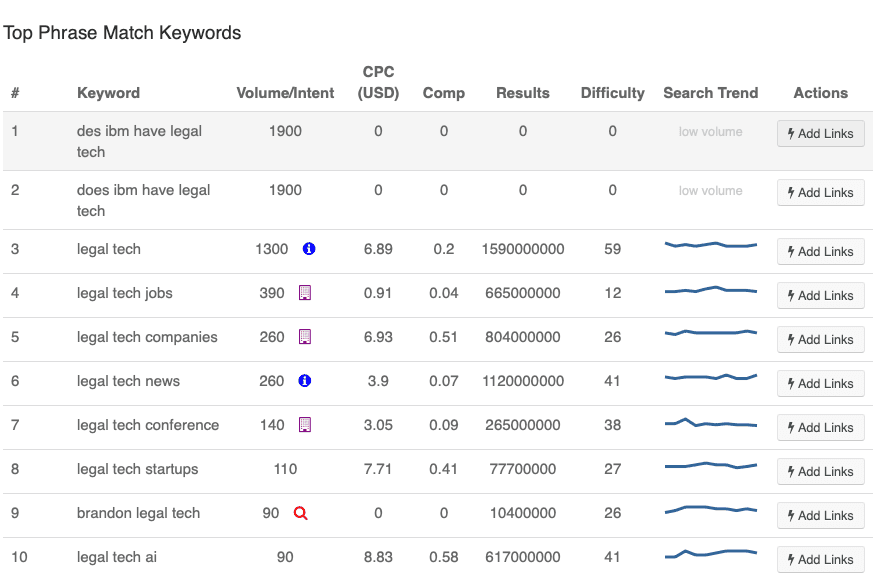Click the CPC (USD) column header

[378, 82]
